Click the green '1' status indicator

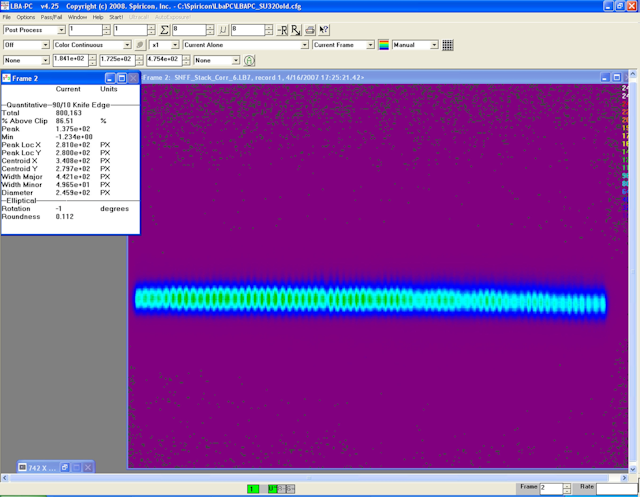[253, 488]
